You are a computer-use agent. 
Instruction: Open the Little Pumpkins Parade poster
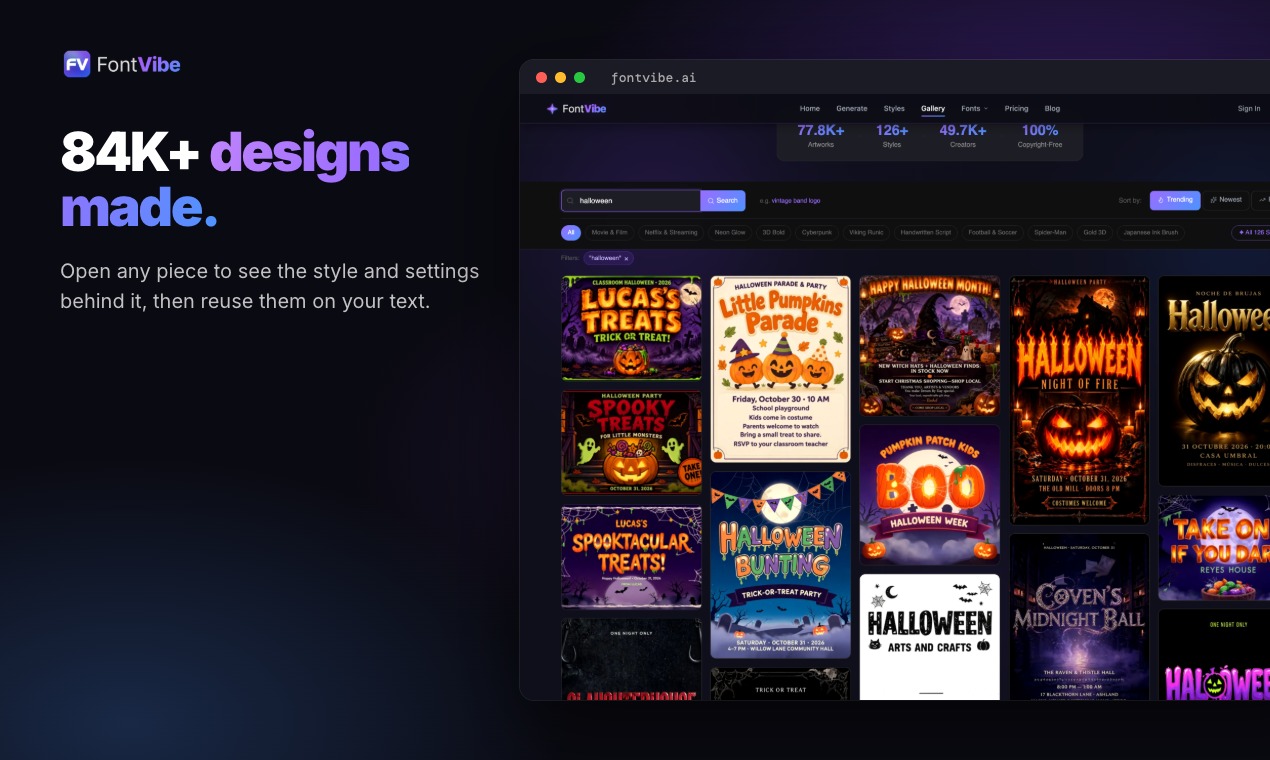pos(780,369)
